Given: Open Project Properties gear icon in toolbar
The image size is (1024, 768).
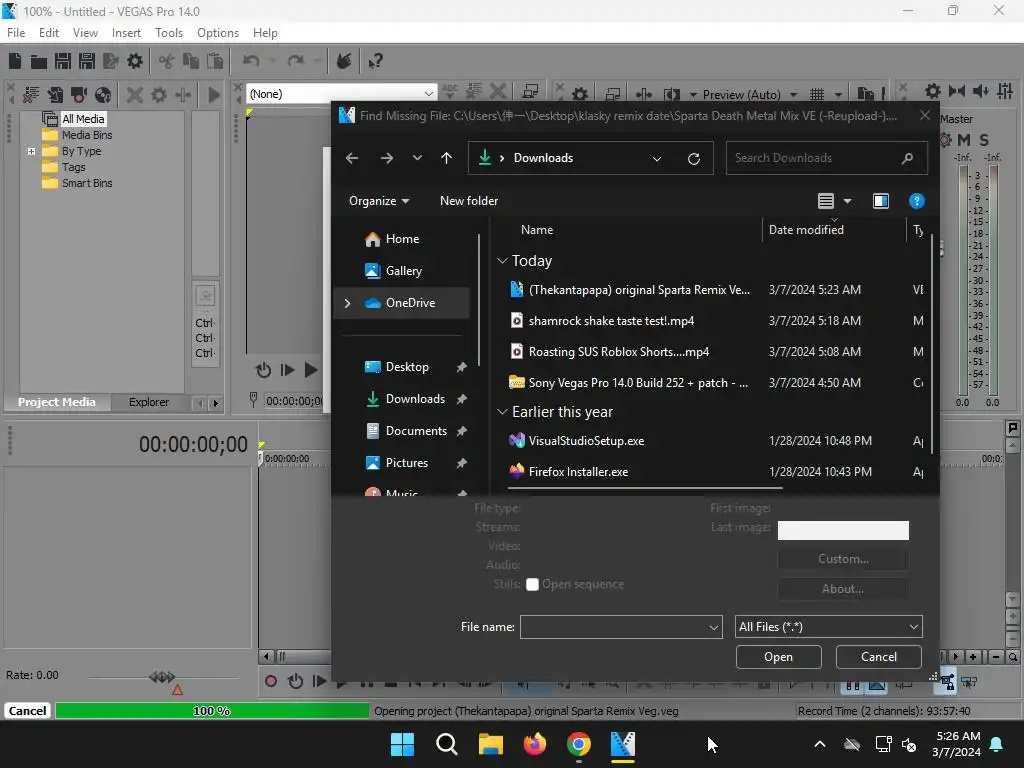Looking at the screenshot, I should coord(135,61).
